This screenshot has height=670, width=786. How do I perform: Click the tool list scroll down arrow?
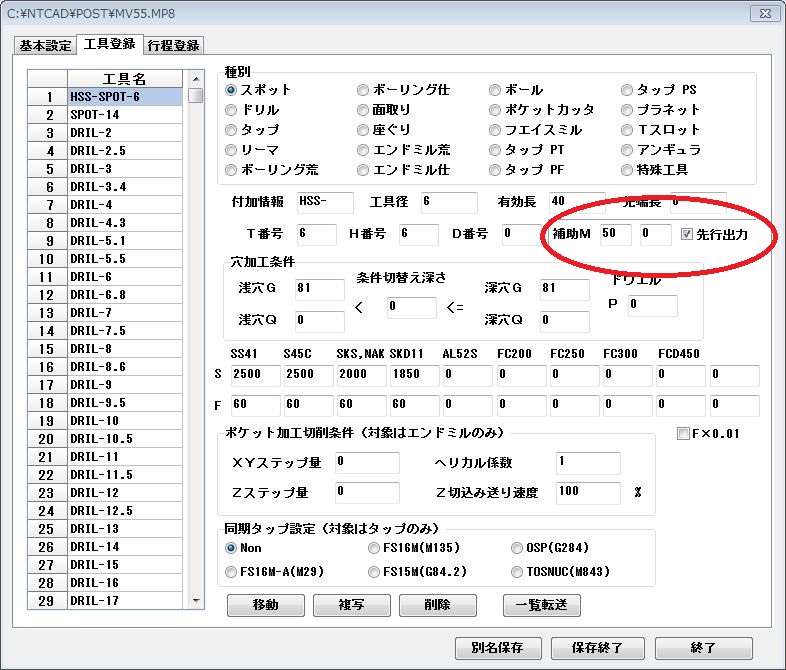tap(196, 600)
